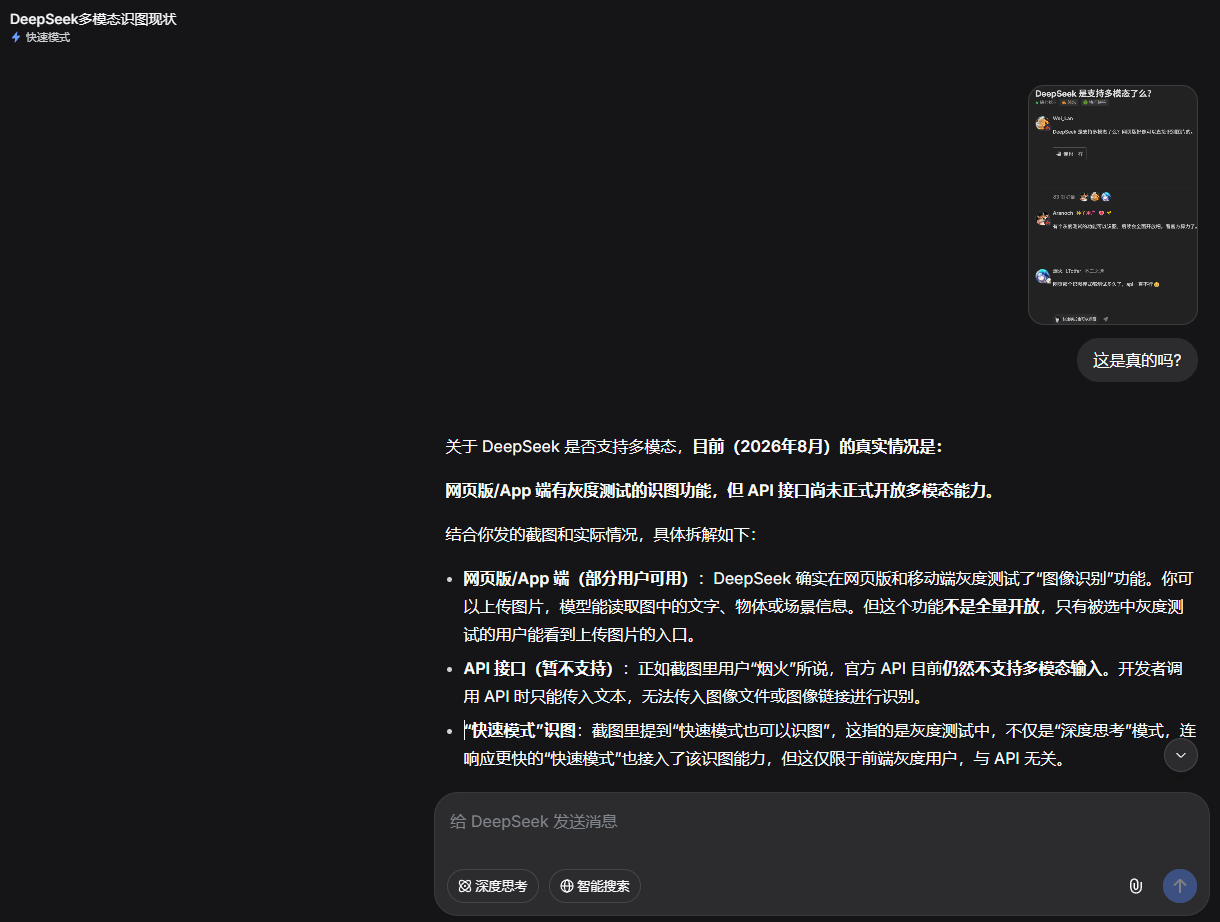This screenshot has width=1220, height=922.
Task: Click the line 结合你发的截图和实际情况，具体拆解如下
Action: coord(601,534)
